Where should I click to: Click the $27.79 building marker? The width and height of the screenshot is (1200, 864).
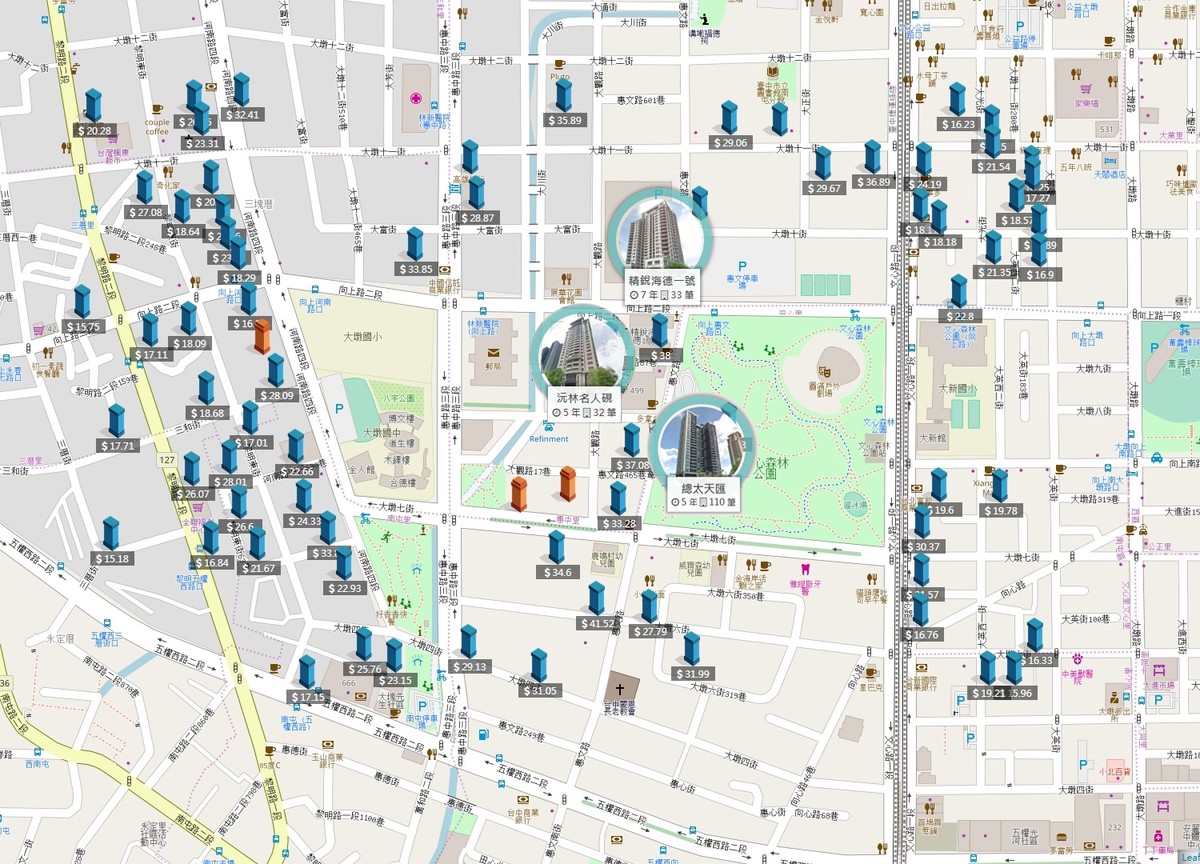tap(649, 607)
